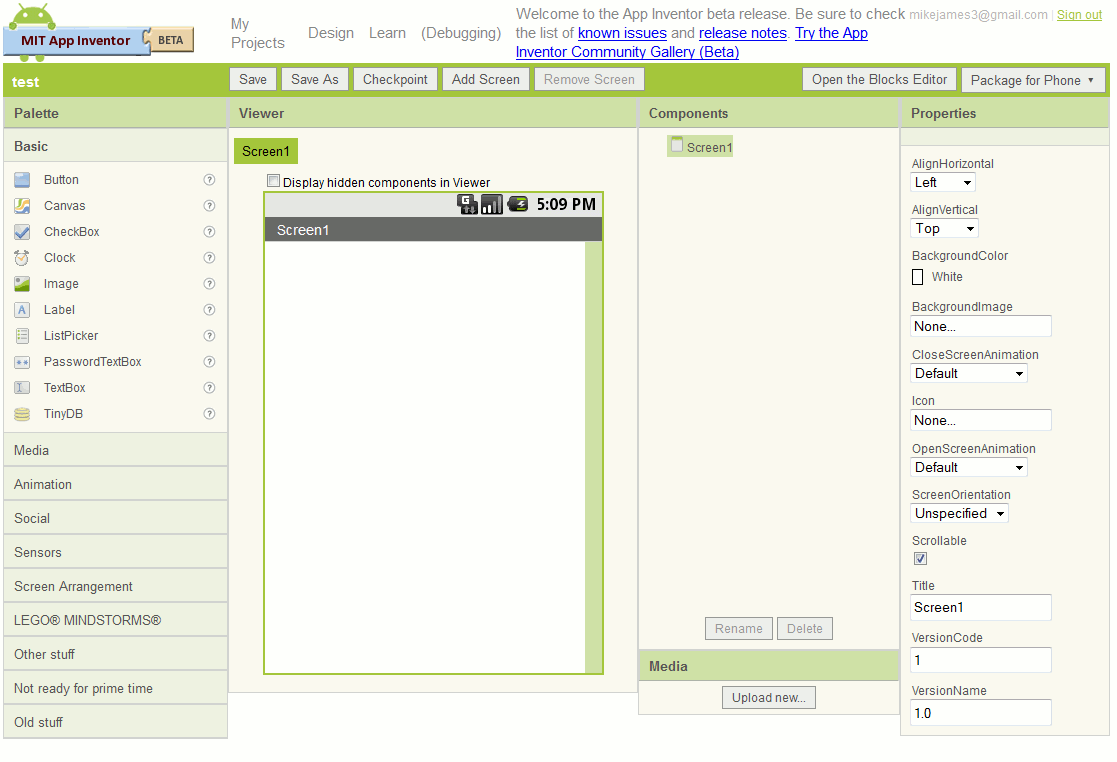View help for the Label component
The width and height of the screenshot is (1117, 762).
209,310
